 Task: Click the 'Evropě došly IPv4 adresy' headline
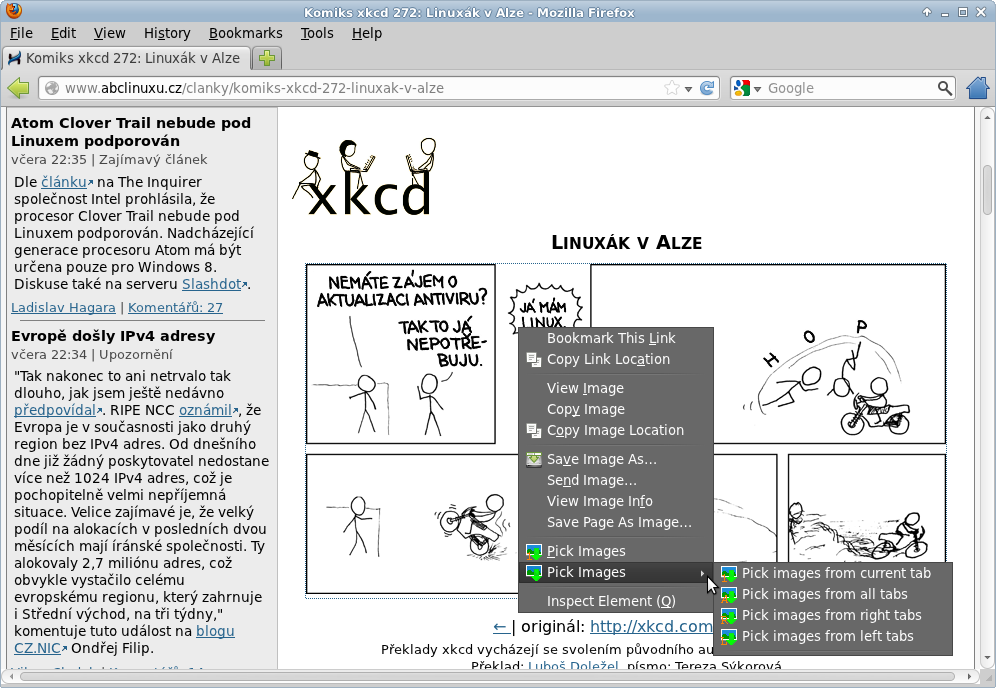(113, 336)
